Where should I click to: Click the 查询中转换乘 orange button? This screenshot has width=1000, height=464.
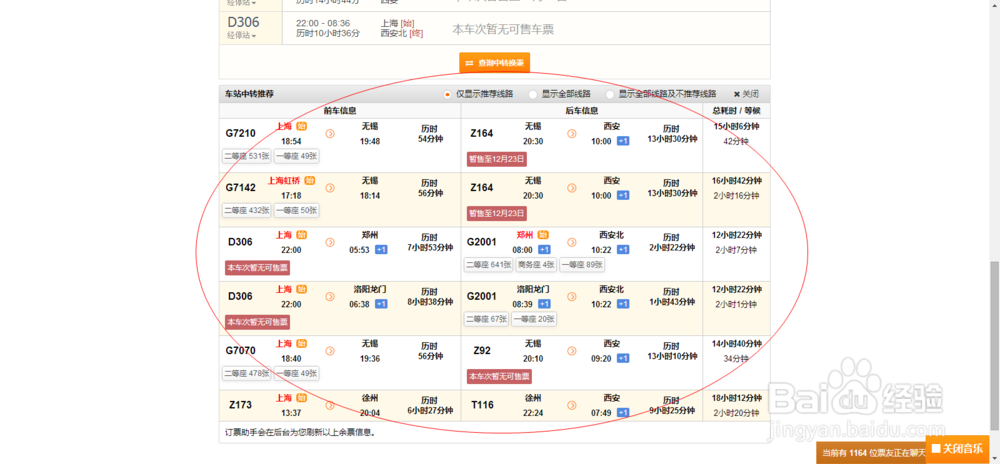pos(494,62)
